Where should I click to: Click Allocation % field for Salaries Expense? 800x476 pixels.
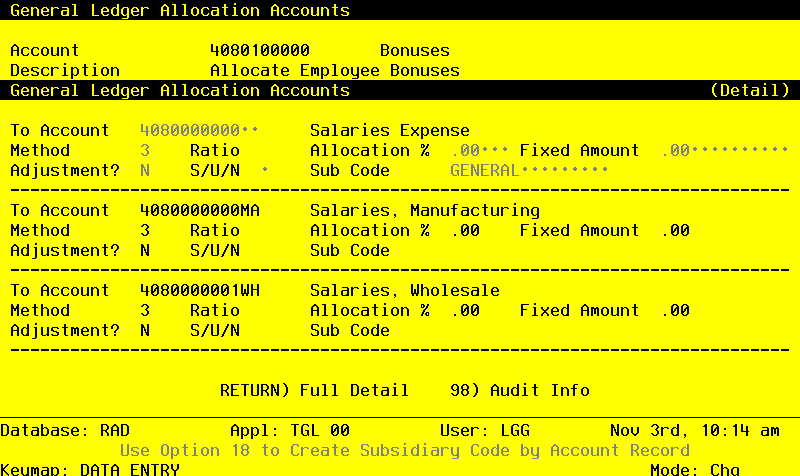[x=480, y=151]
